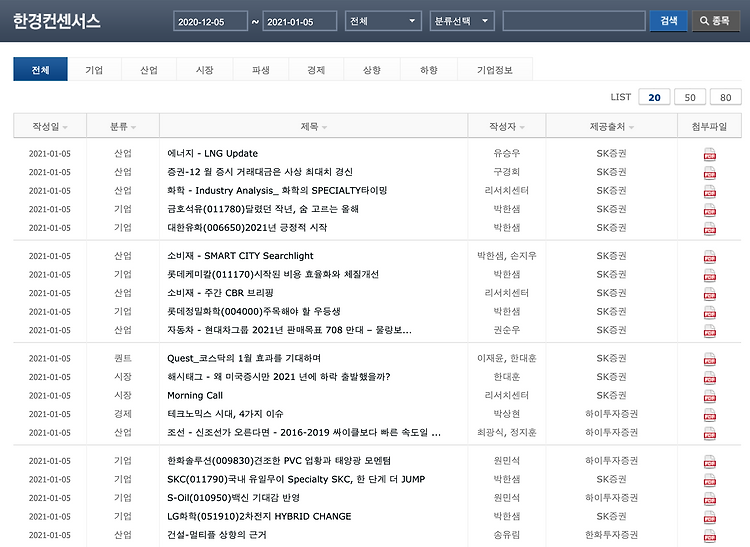The image size is (750, 547).
Task: Click 퀀트 category cell
Action: coord(123,359)
